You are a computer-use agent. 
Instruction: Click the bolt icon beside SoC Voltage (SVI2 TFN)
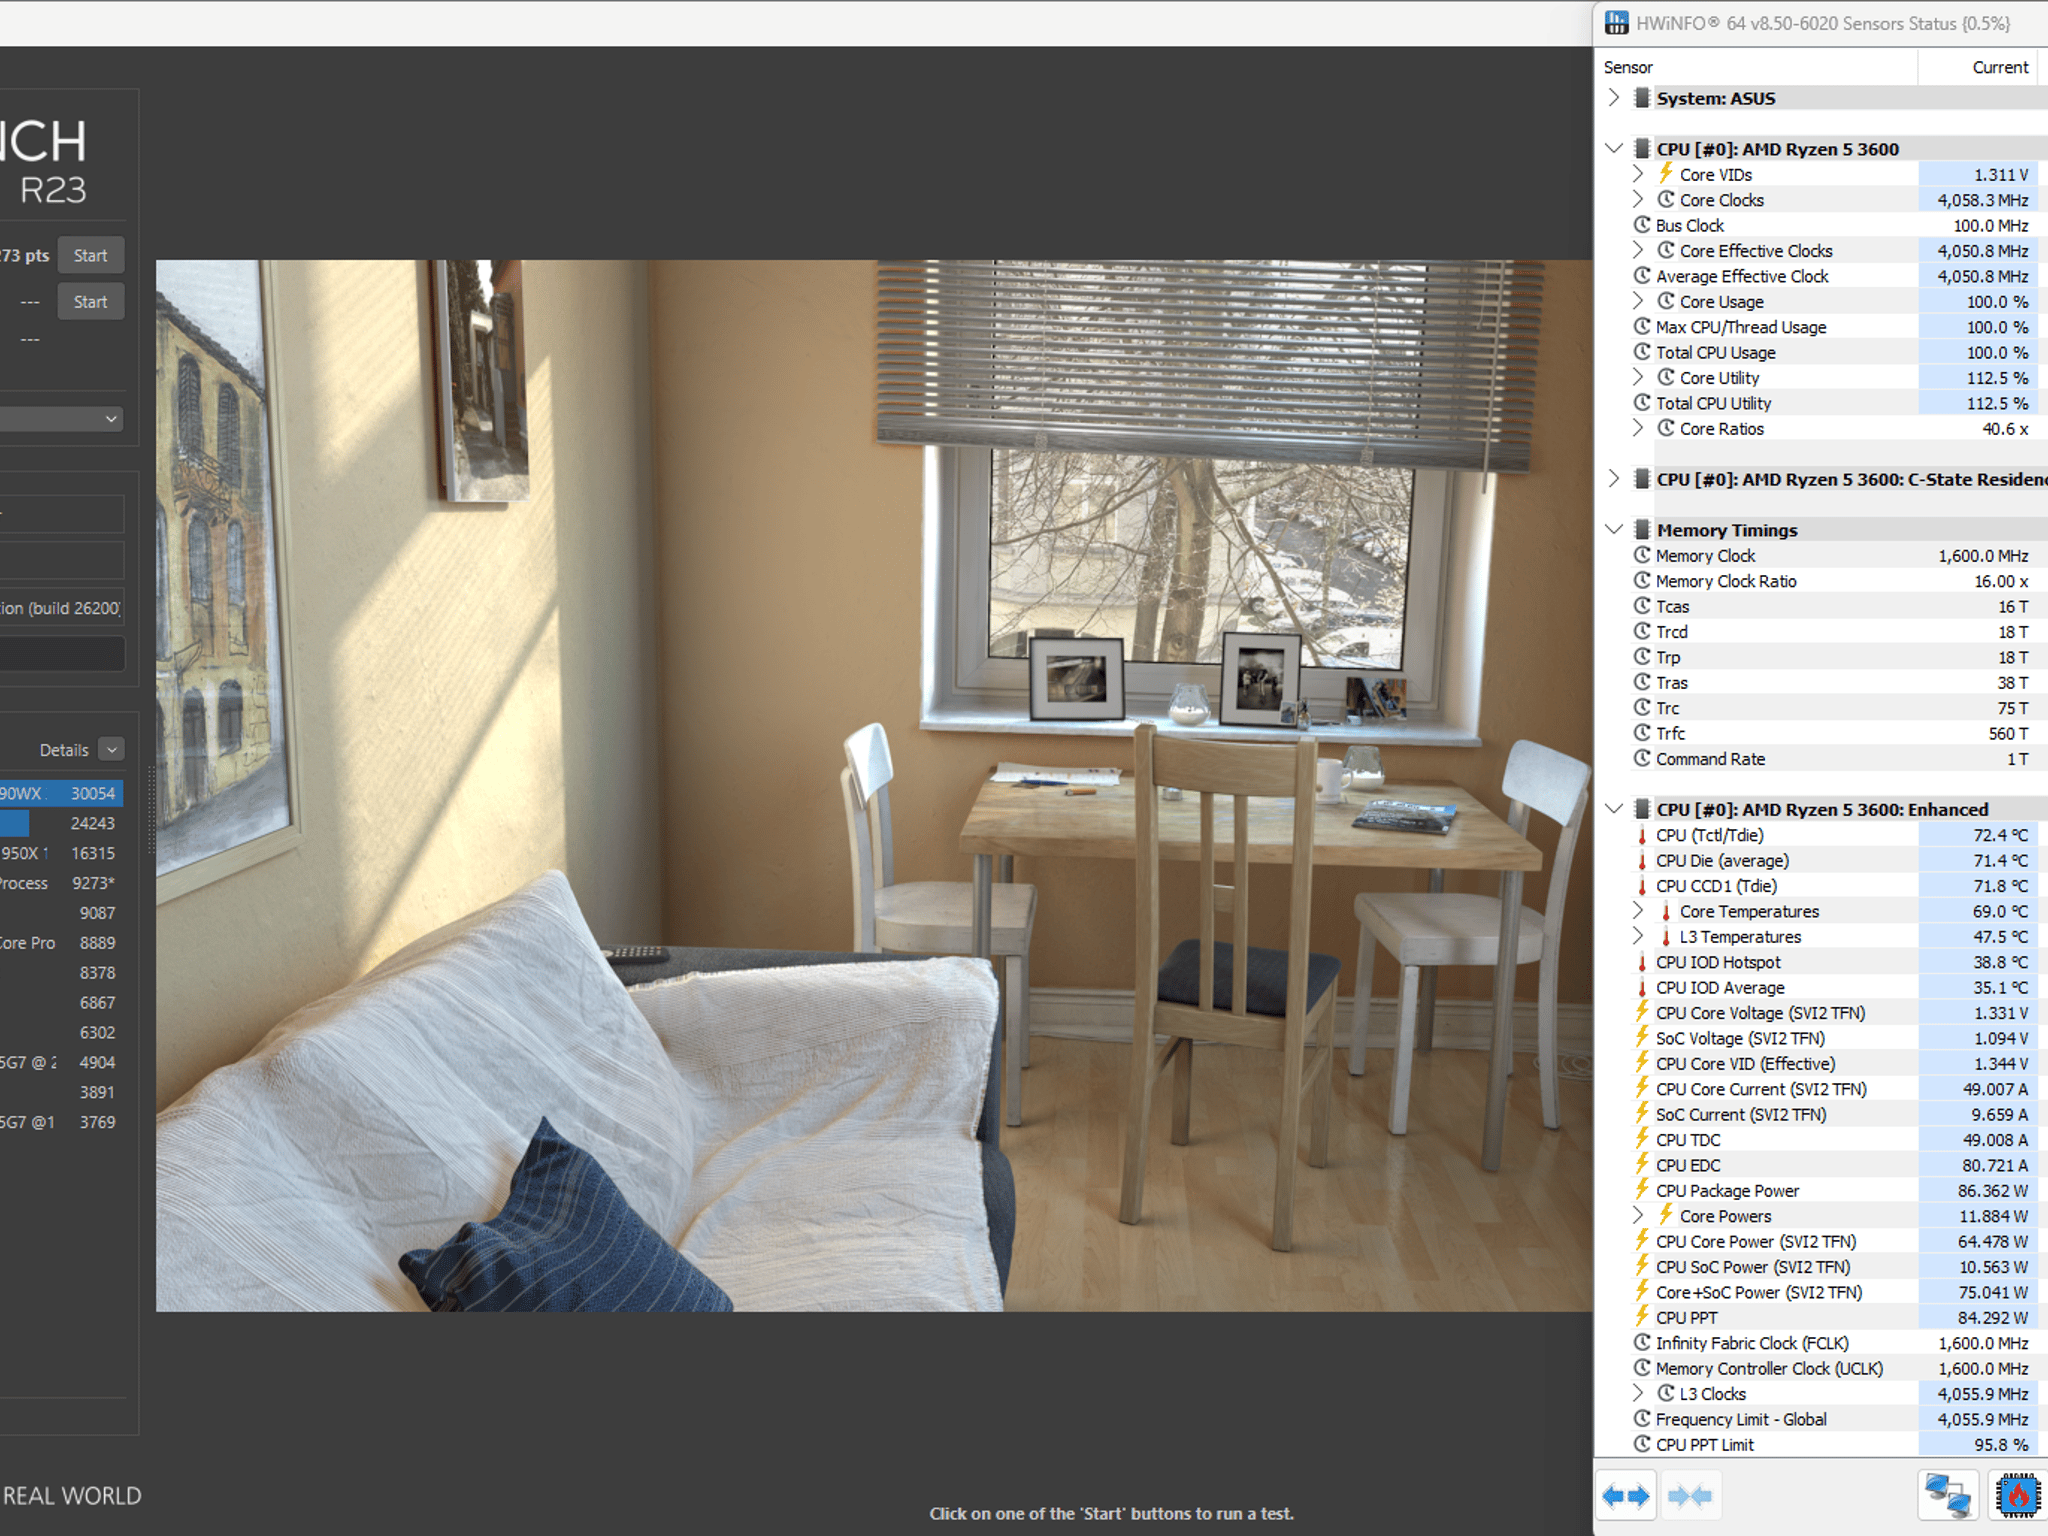1642,1038
